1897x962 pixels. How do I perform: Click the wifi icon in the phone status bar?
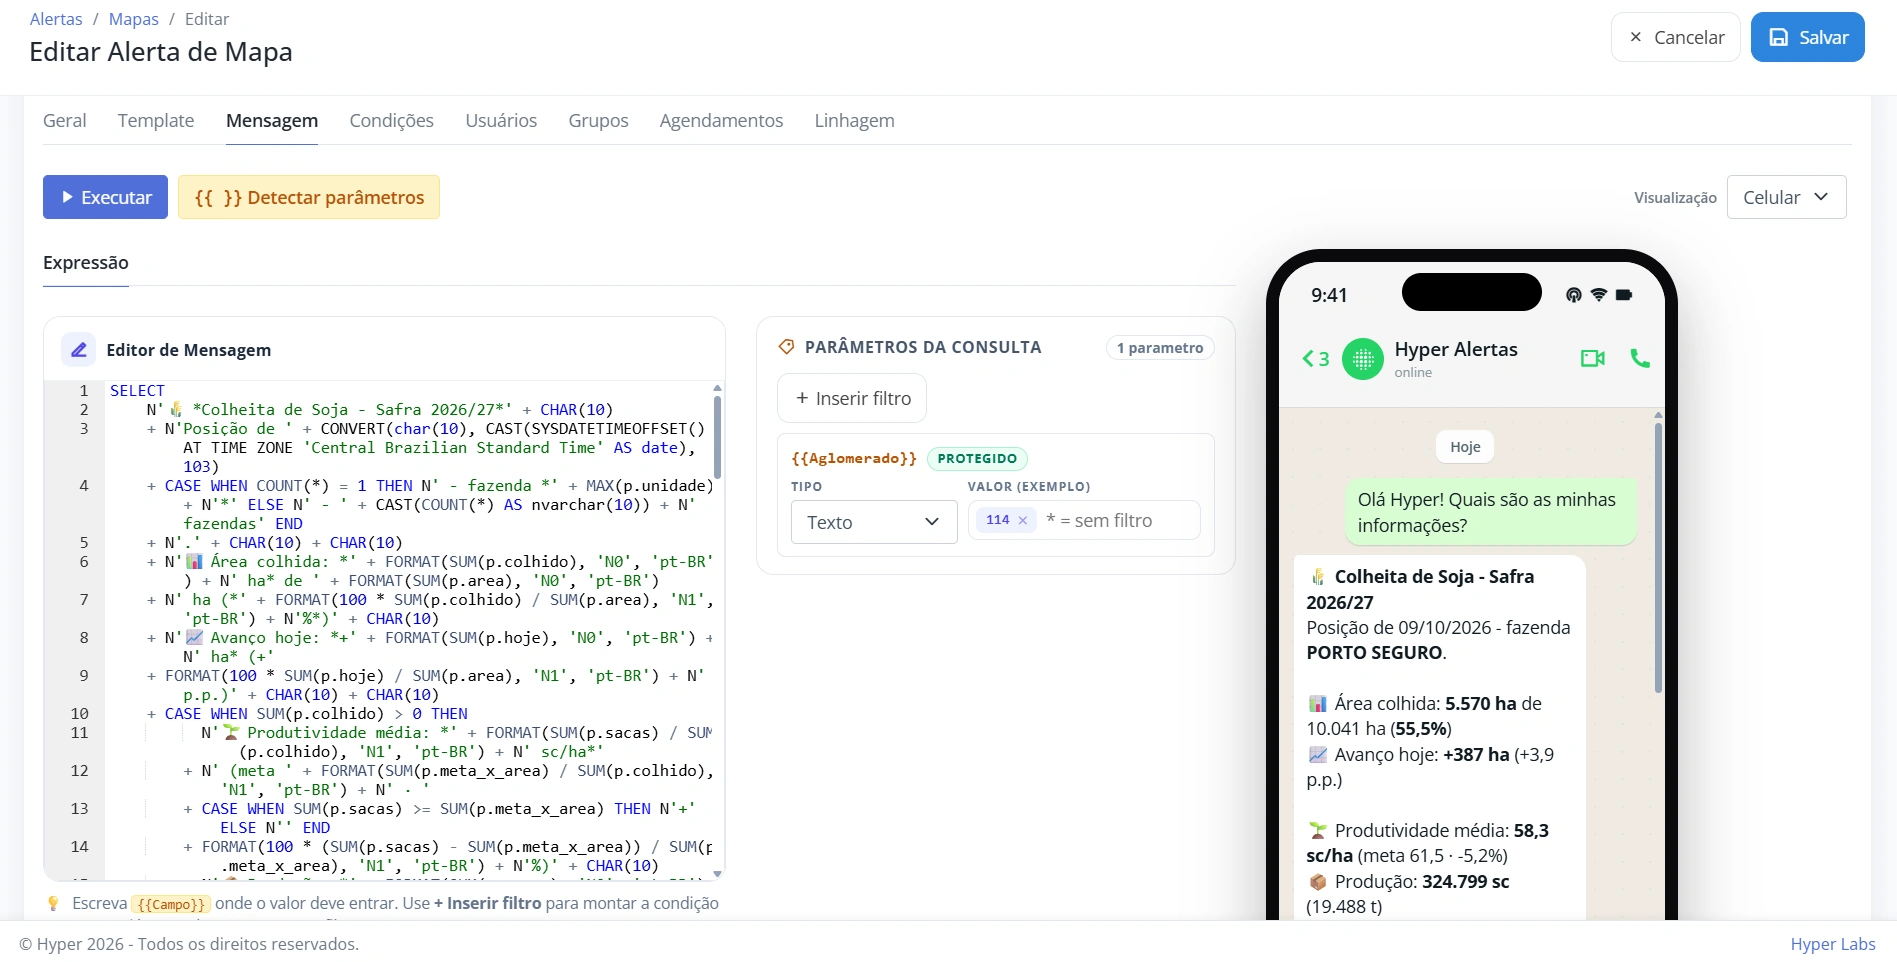point(1598,295)
